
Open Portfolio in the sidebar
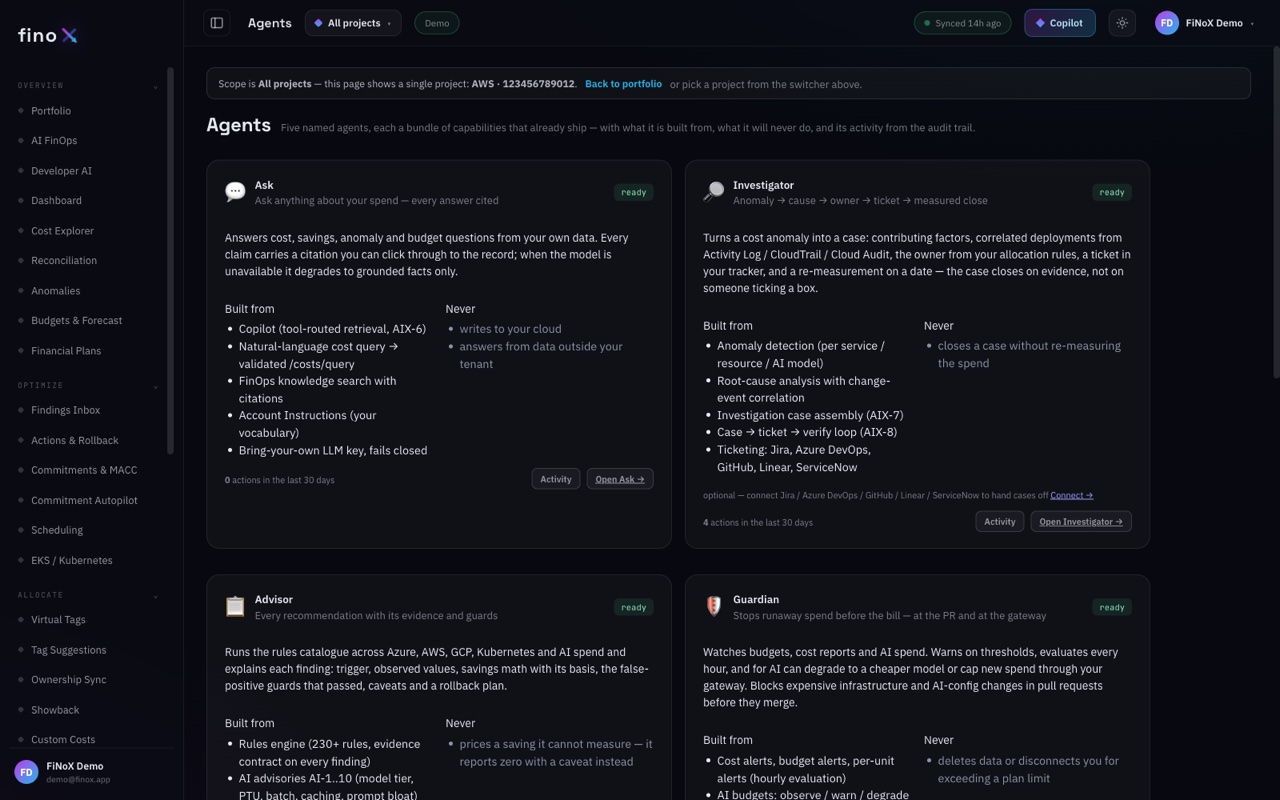[51, 111]
